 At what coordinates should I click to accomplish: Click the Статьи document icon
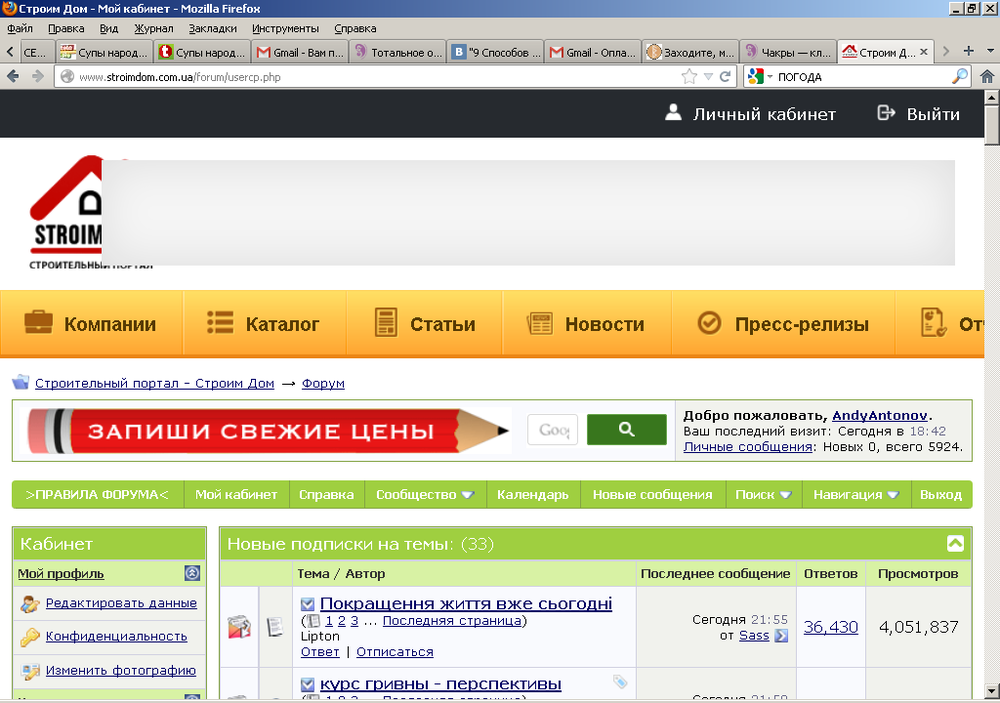[385, 323]
